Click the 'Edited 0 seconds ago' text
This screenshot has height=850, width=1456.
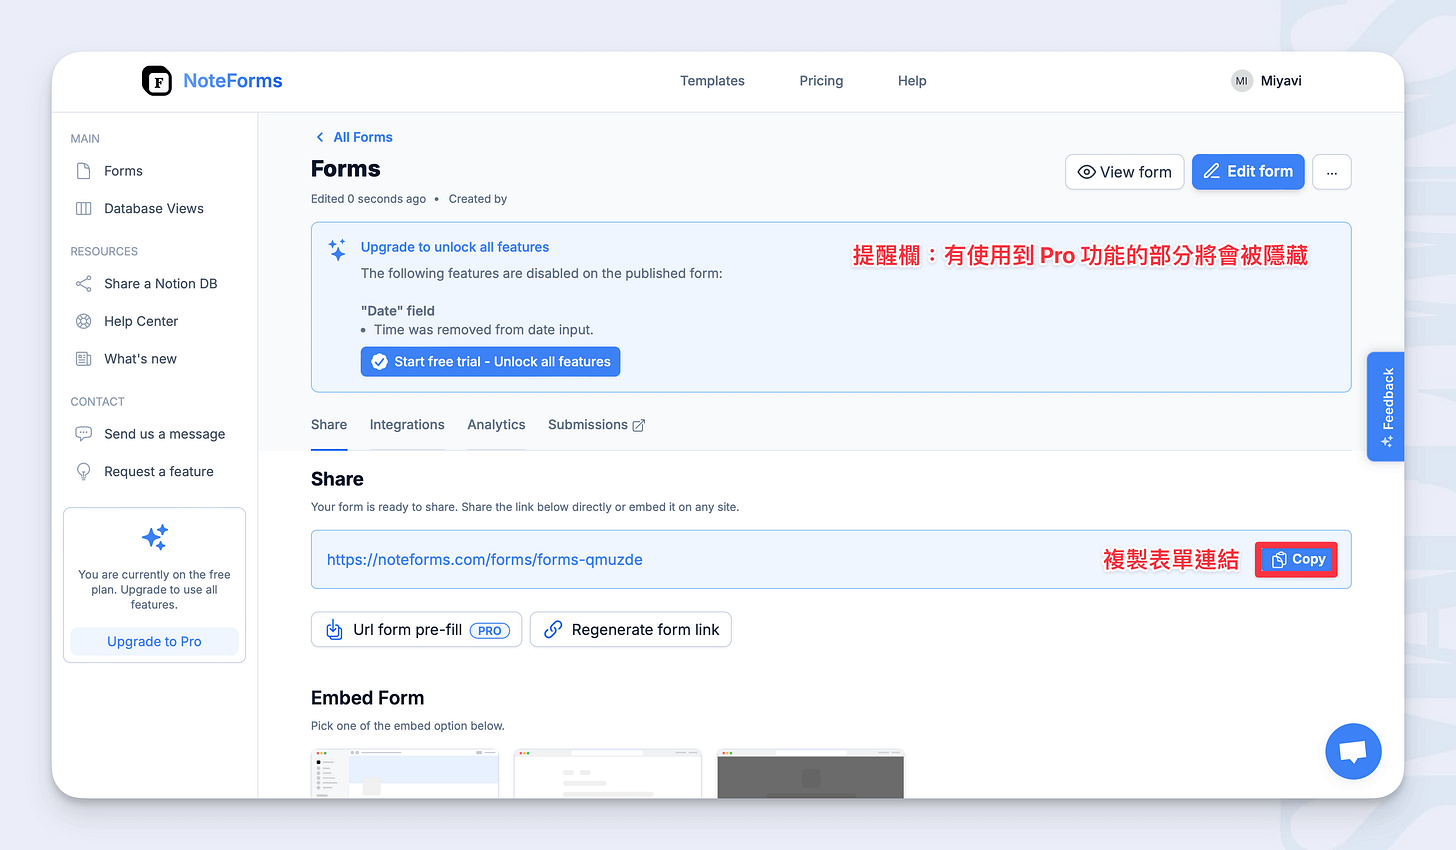[x=368, y=199]
